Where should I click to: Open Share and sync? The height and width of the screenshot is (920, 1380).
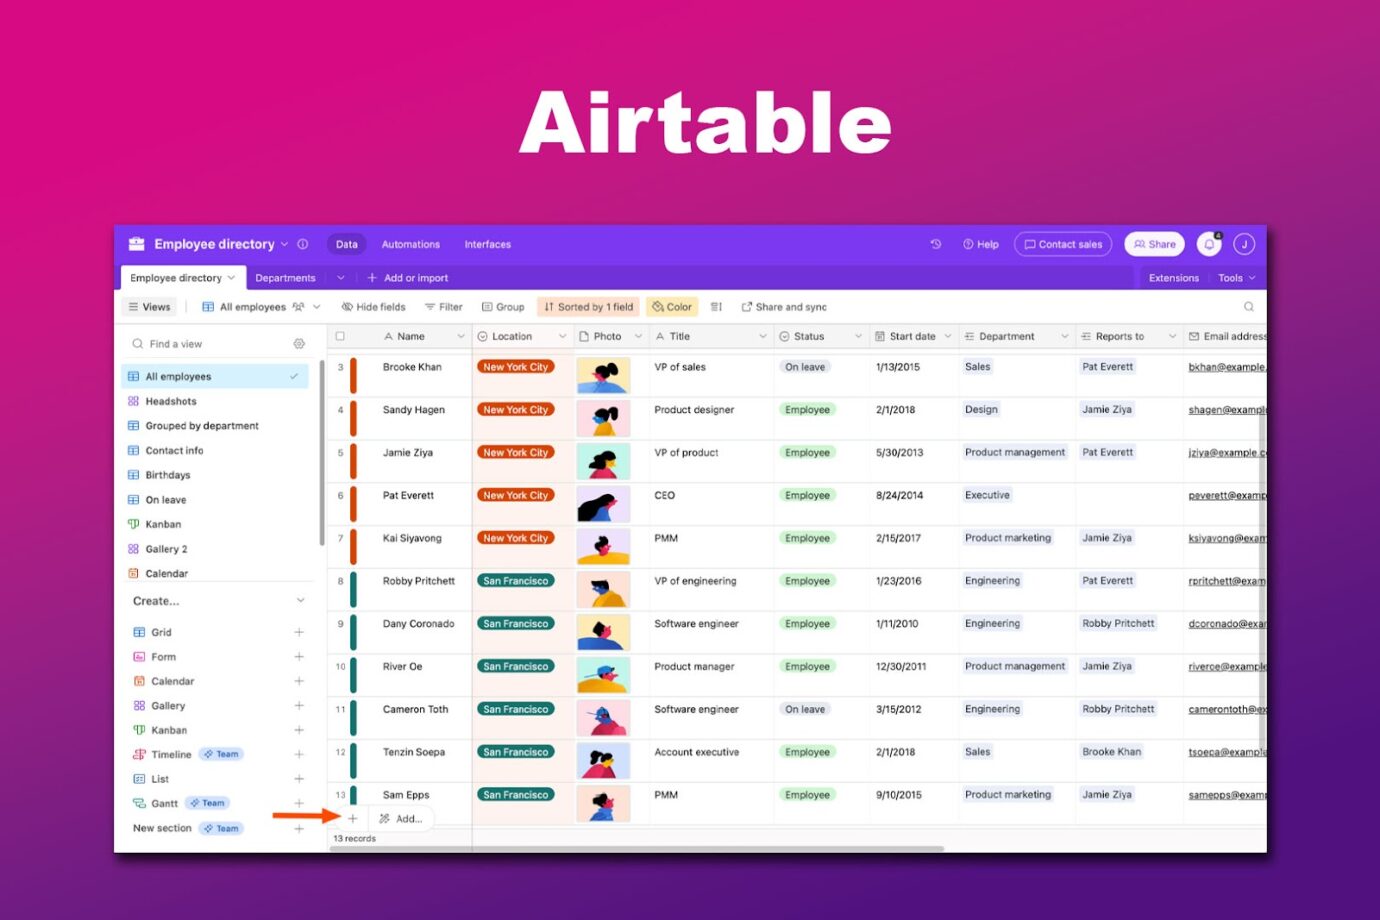click(784, 307)
